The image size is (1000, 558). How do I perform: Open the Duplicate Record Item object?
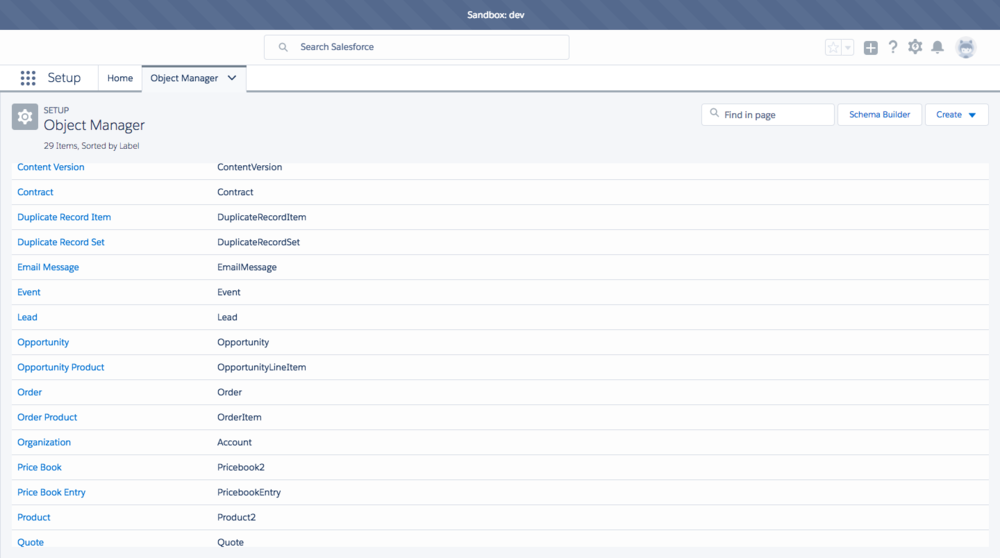64,217
